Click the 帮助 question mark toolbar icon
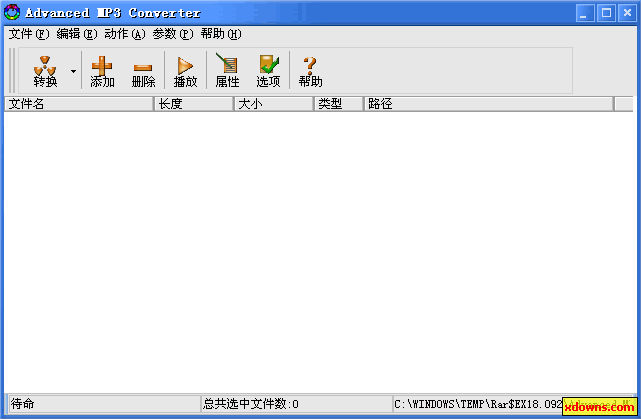 310,71
